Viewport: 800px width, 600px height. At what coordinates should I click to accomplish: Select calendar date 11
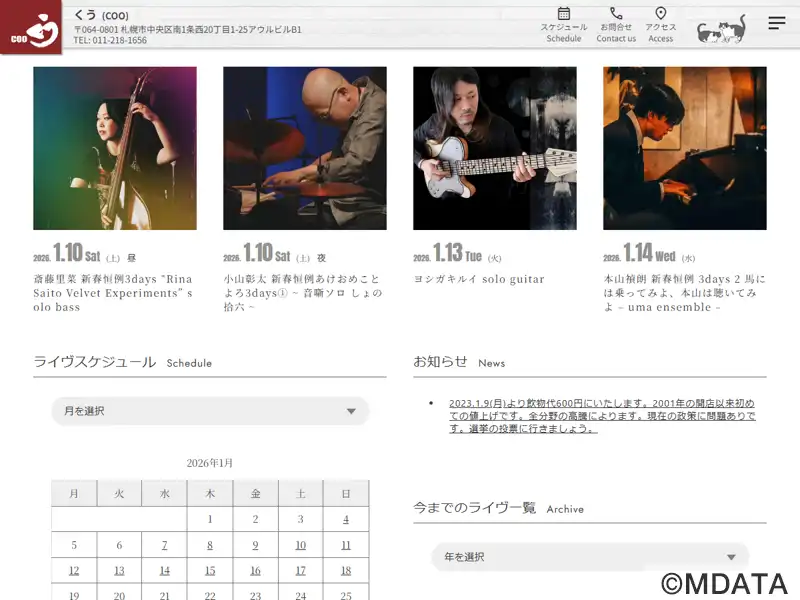346,545
